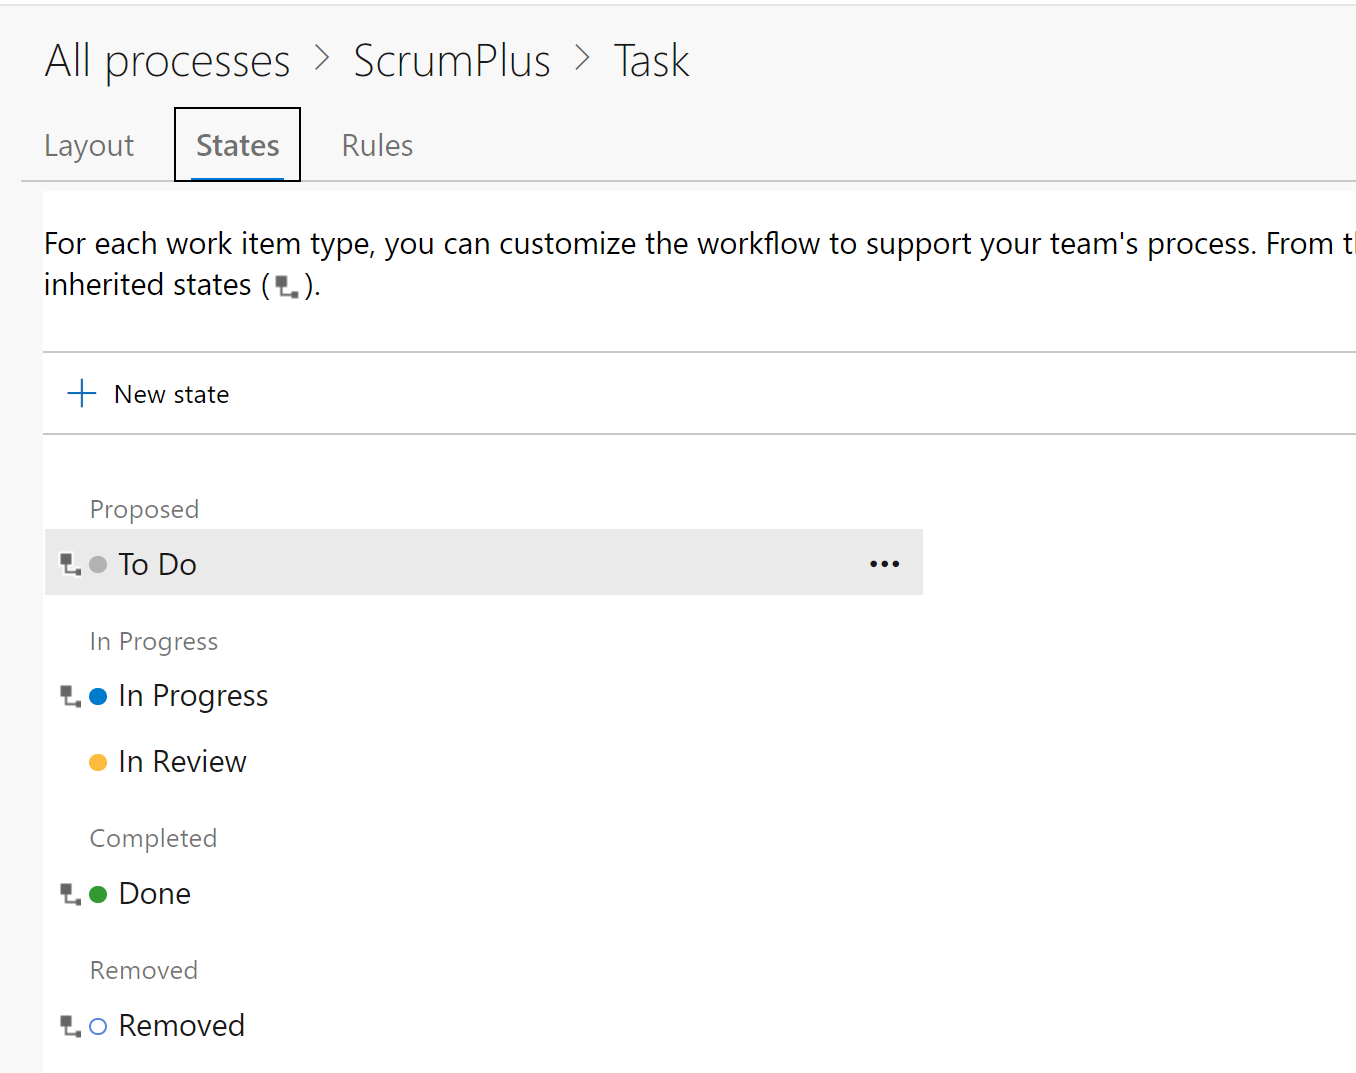Click the inherited state icon beside Removed
This screenshot has width=1356, height=1073.
click(69, 1025)
